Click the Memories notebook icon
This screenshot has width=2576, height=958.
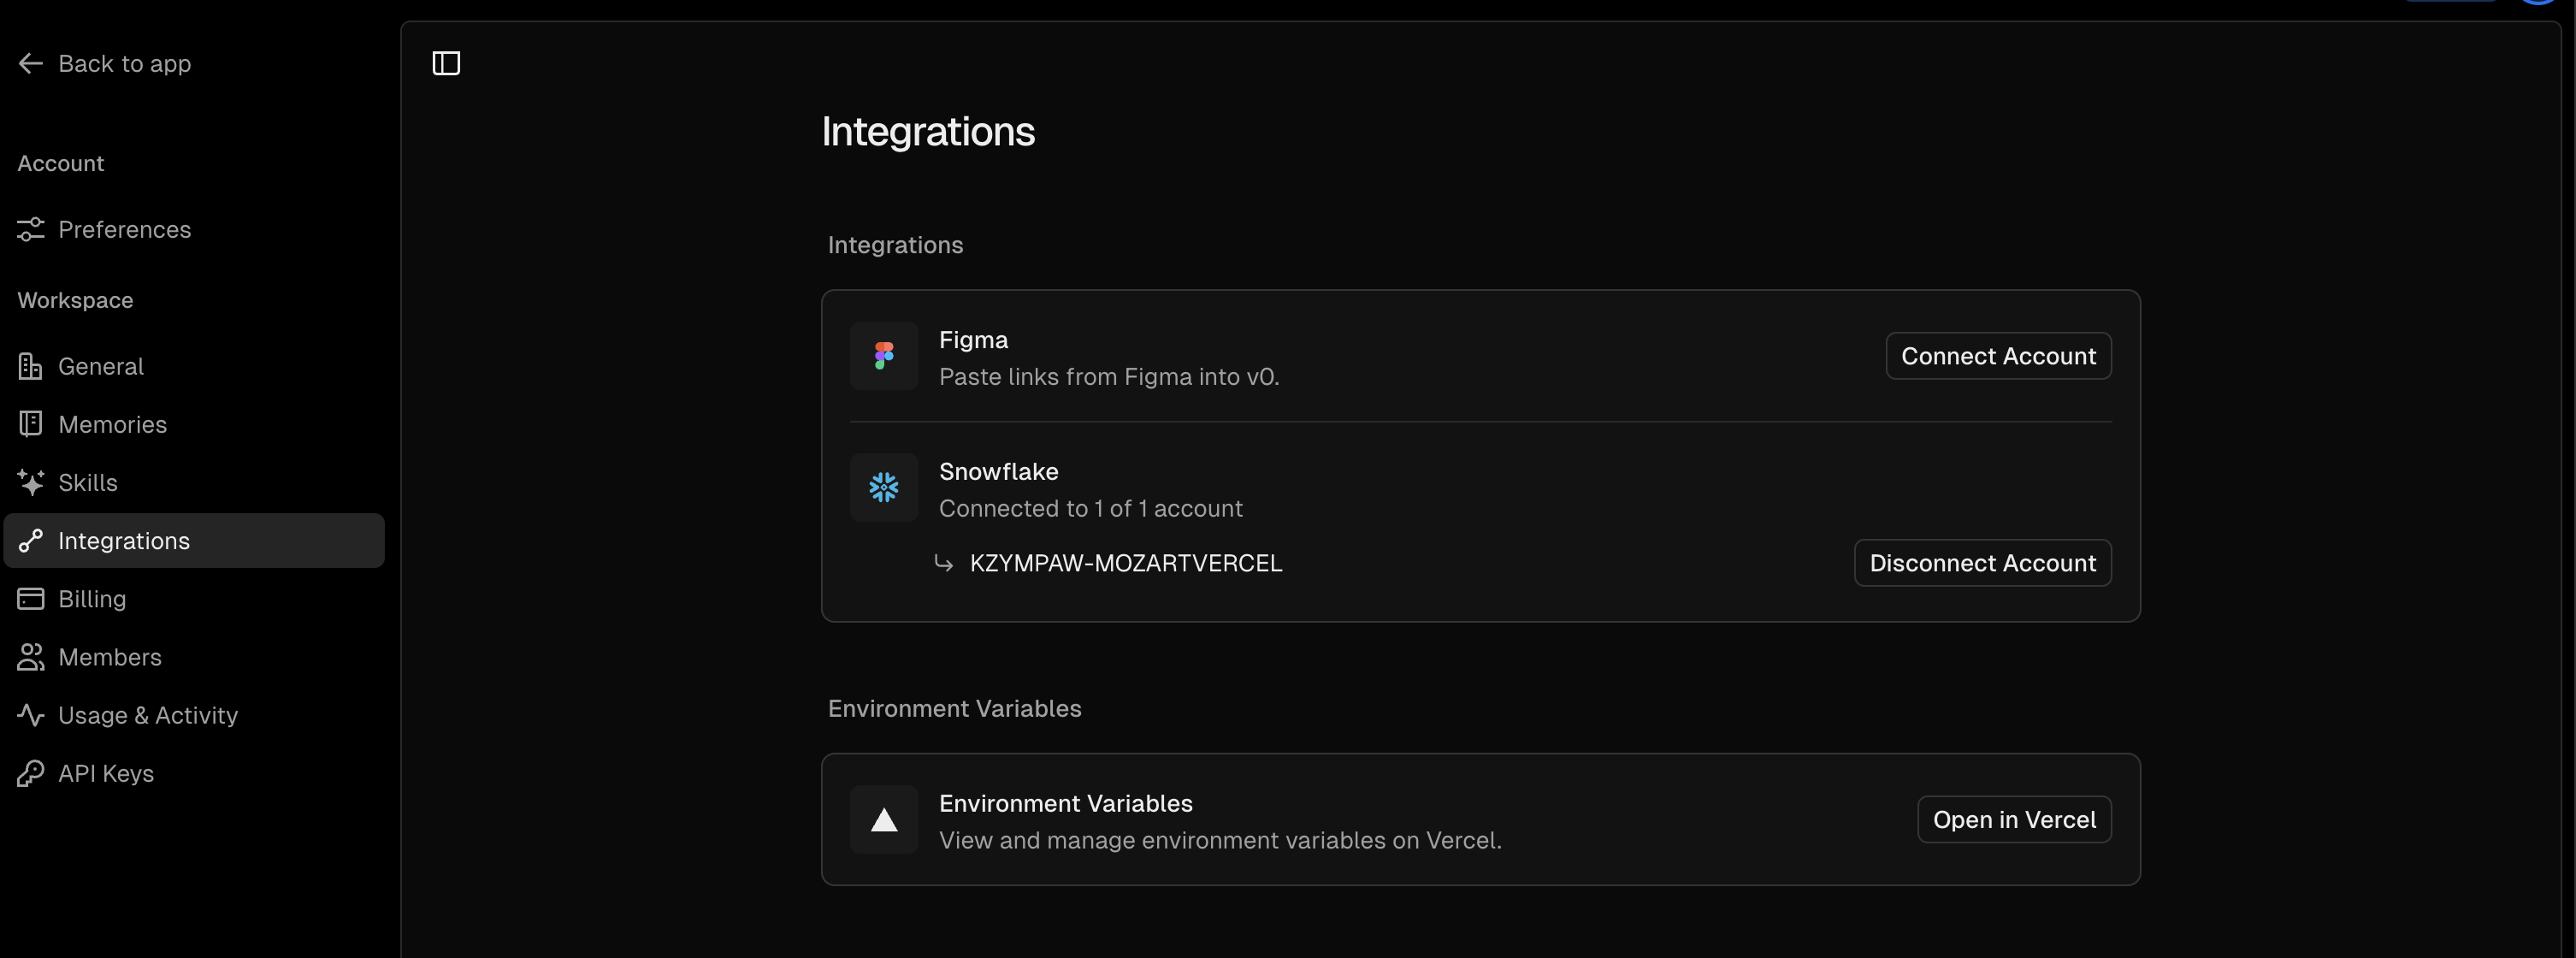(31, 424)
